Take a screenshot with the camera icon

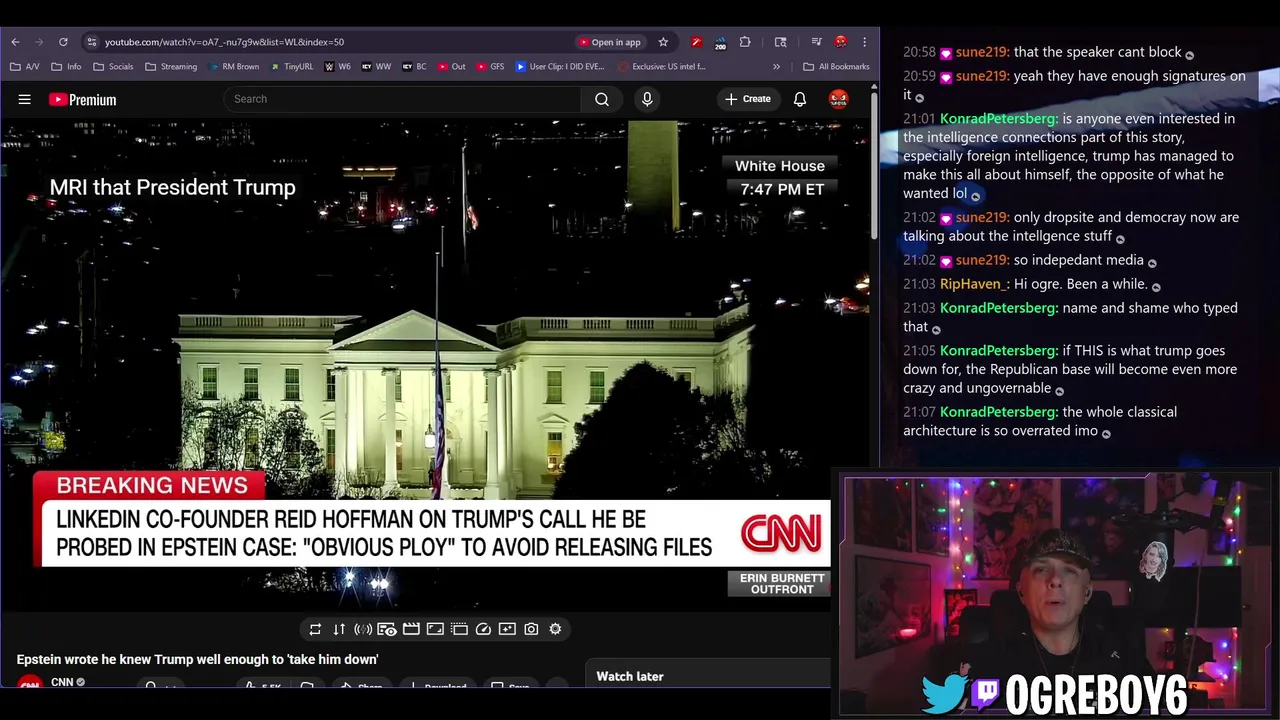coord(531,629)
